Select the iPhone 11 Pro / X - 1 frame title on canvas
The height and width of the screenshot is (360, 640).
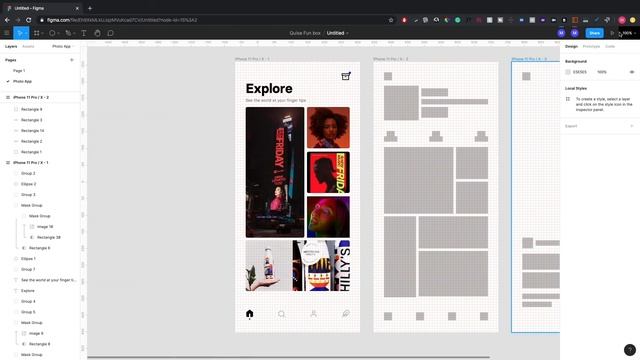[x=252, y=59]
